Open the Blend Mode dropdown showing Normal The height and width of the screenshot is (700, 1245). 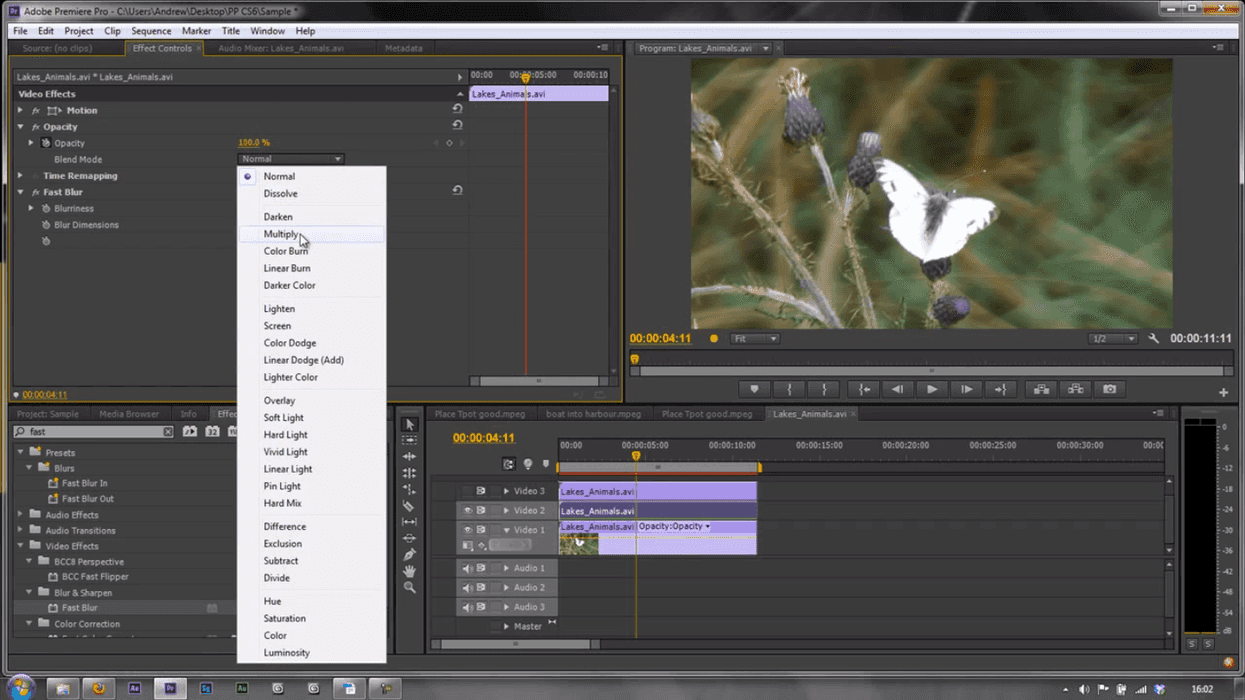[291, 159]
